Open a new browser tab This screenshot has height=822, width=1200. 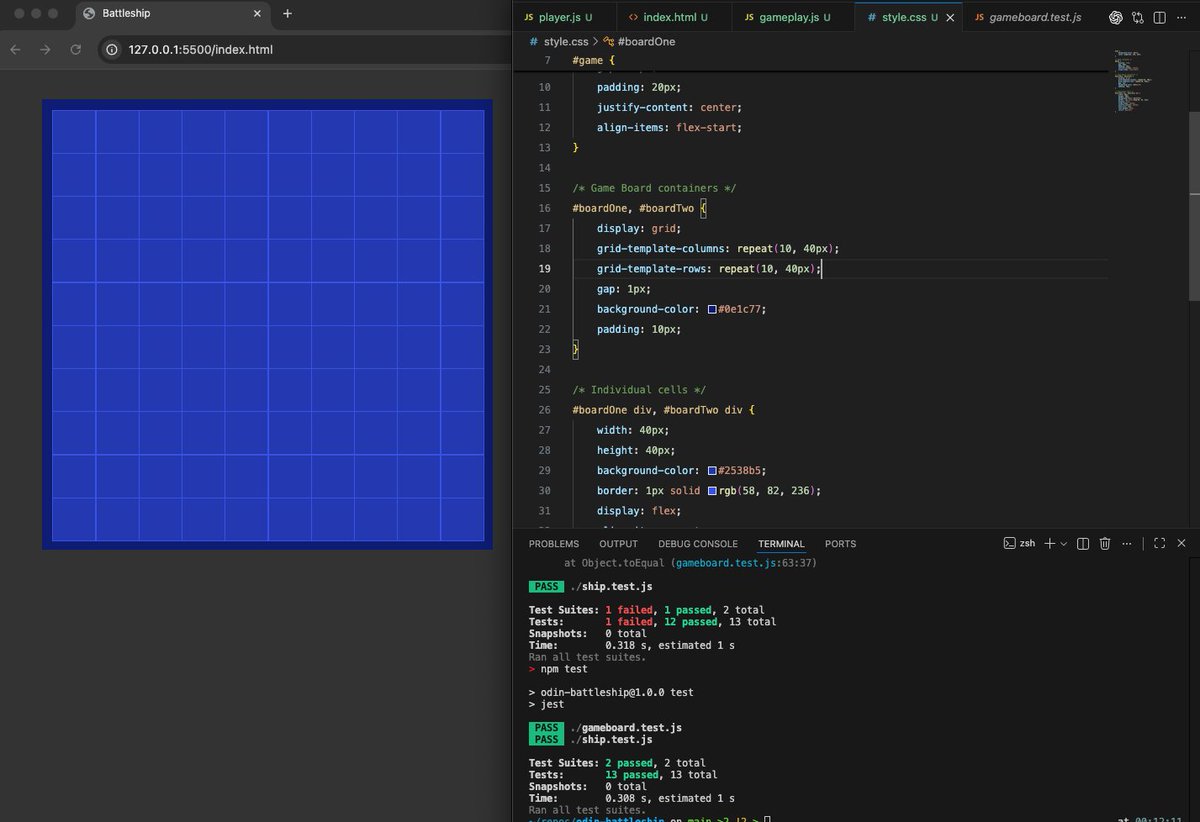click(x=287, y=14)
